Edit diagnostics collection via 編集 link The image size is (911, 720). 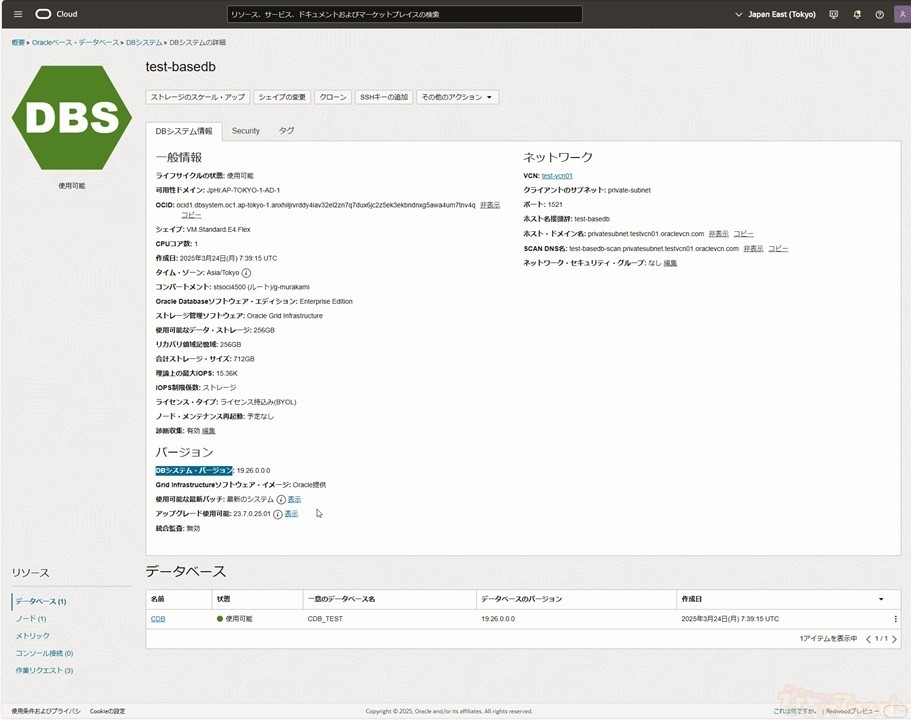coord(209,431)
